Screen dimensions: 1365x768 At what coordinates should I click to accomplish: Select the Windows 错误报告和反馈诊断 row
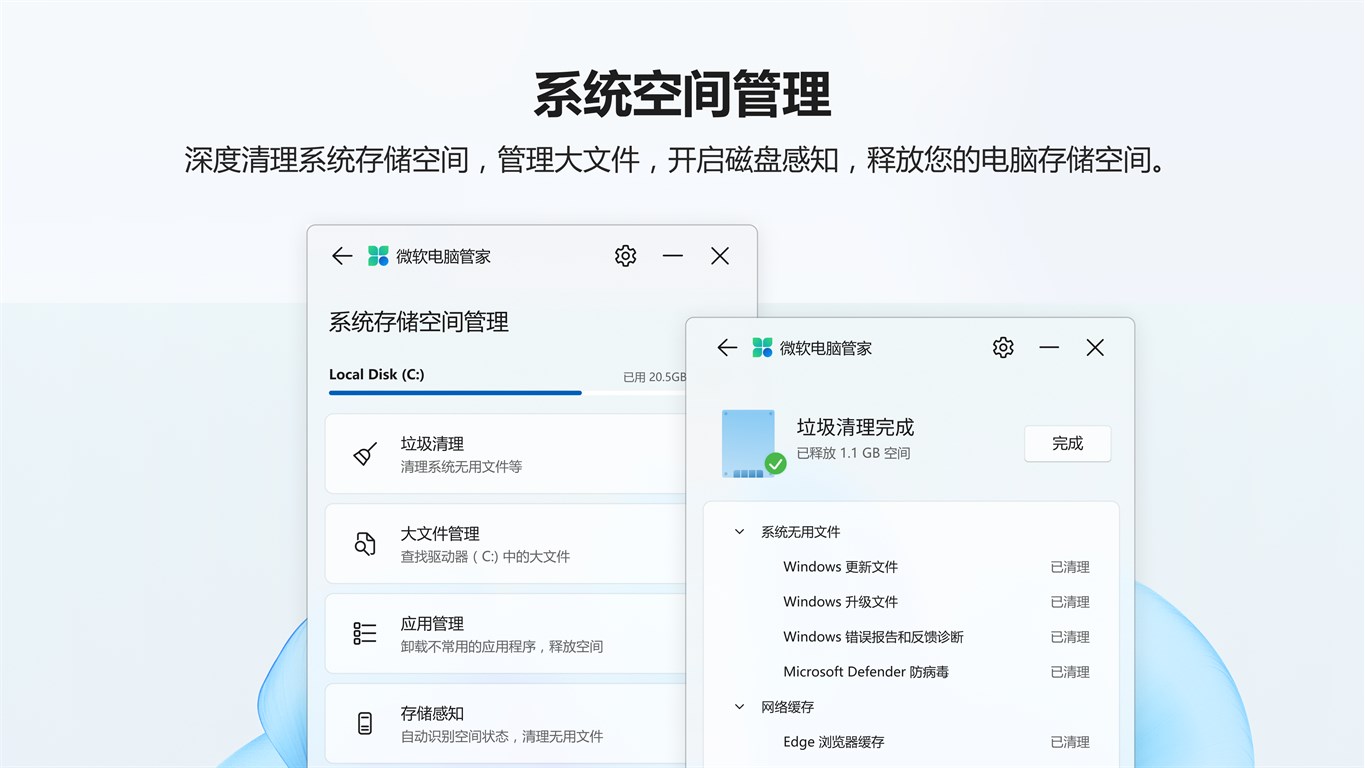(911, 637)
